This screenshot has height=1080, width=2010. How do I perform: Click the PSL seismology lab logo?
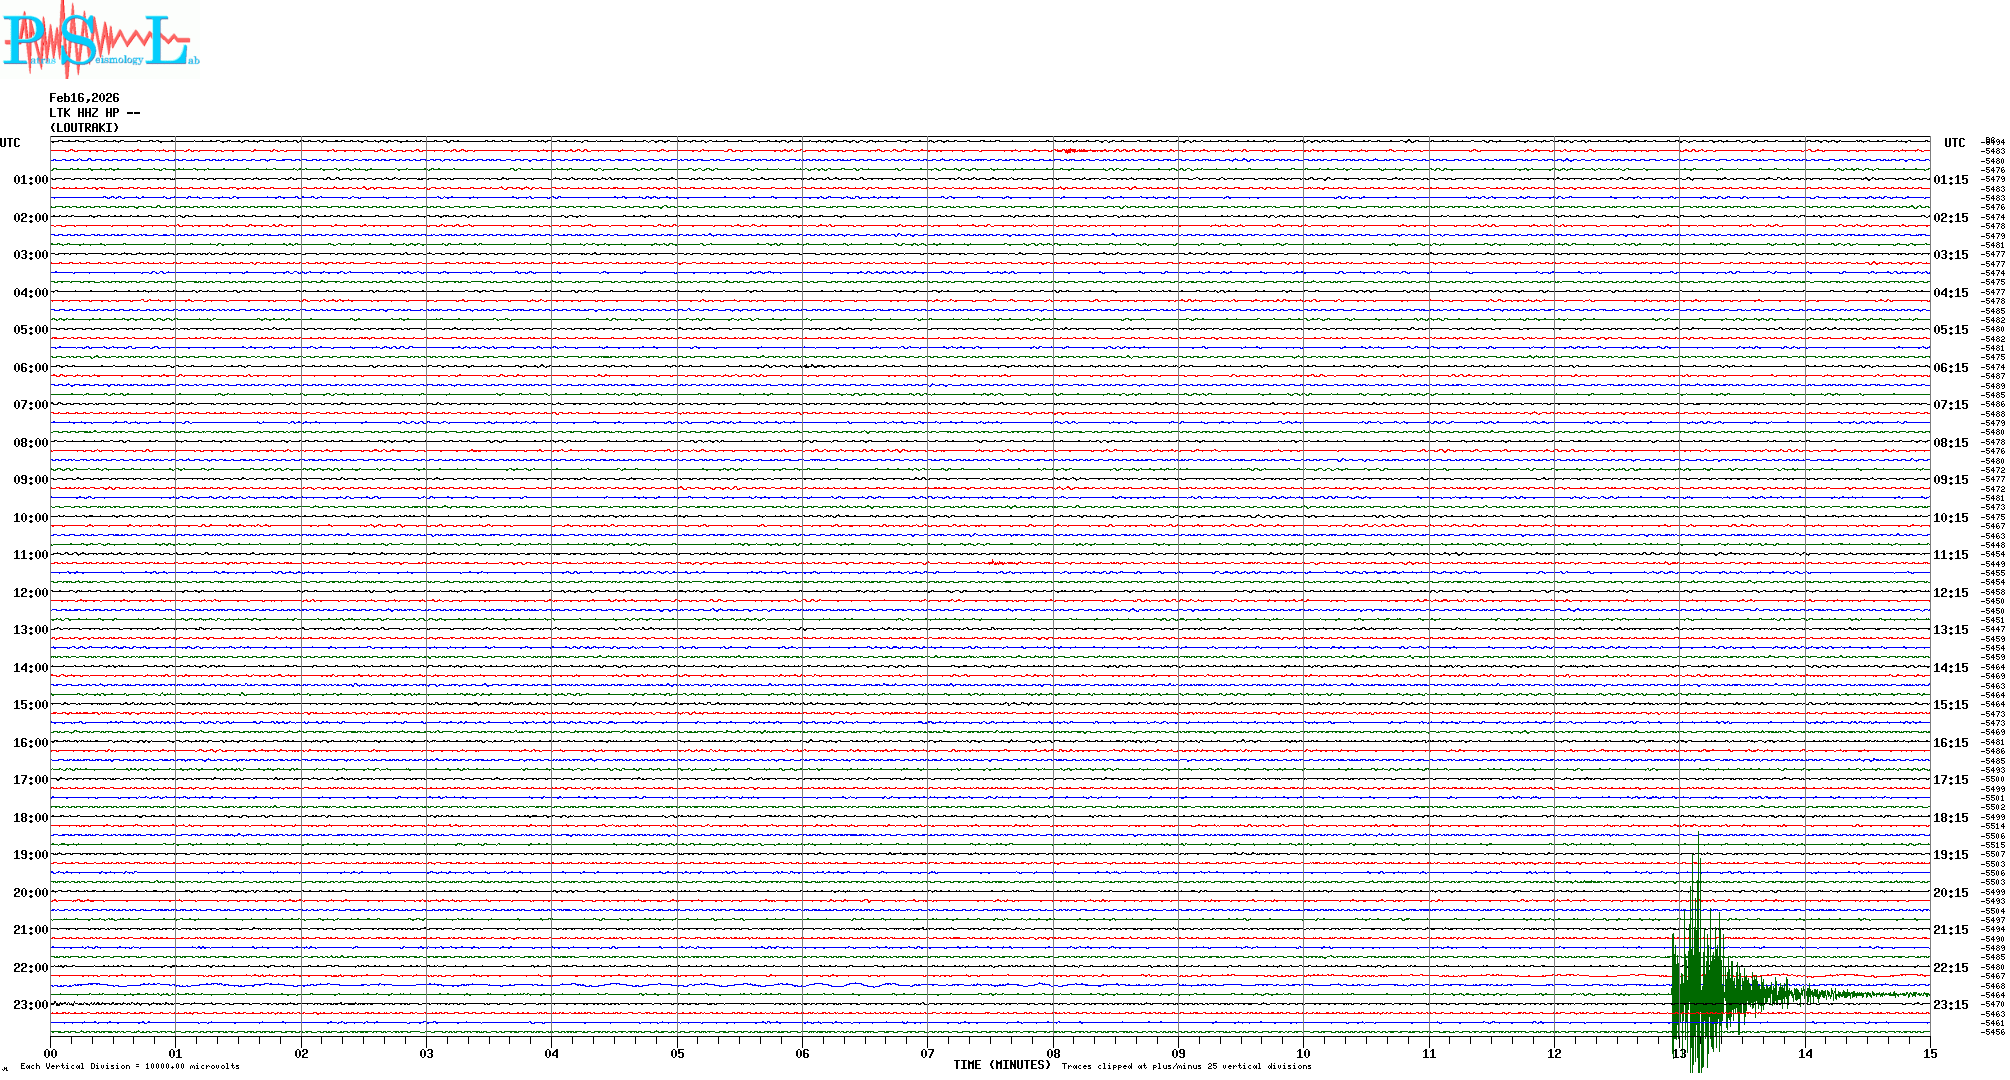100,38
